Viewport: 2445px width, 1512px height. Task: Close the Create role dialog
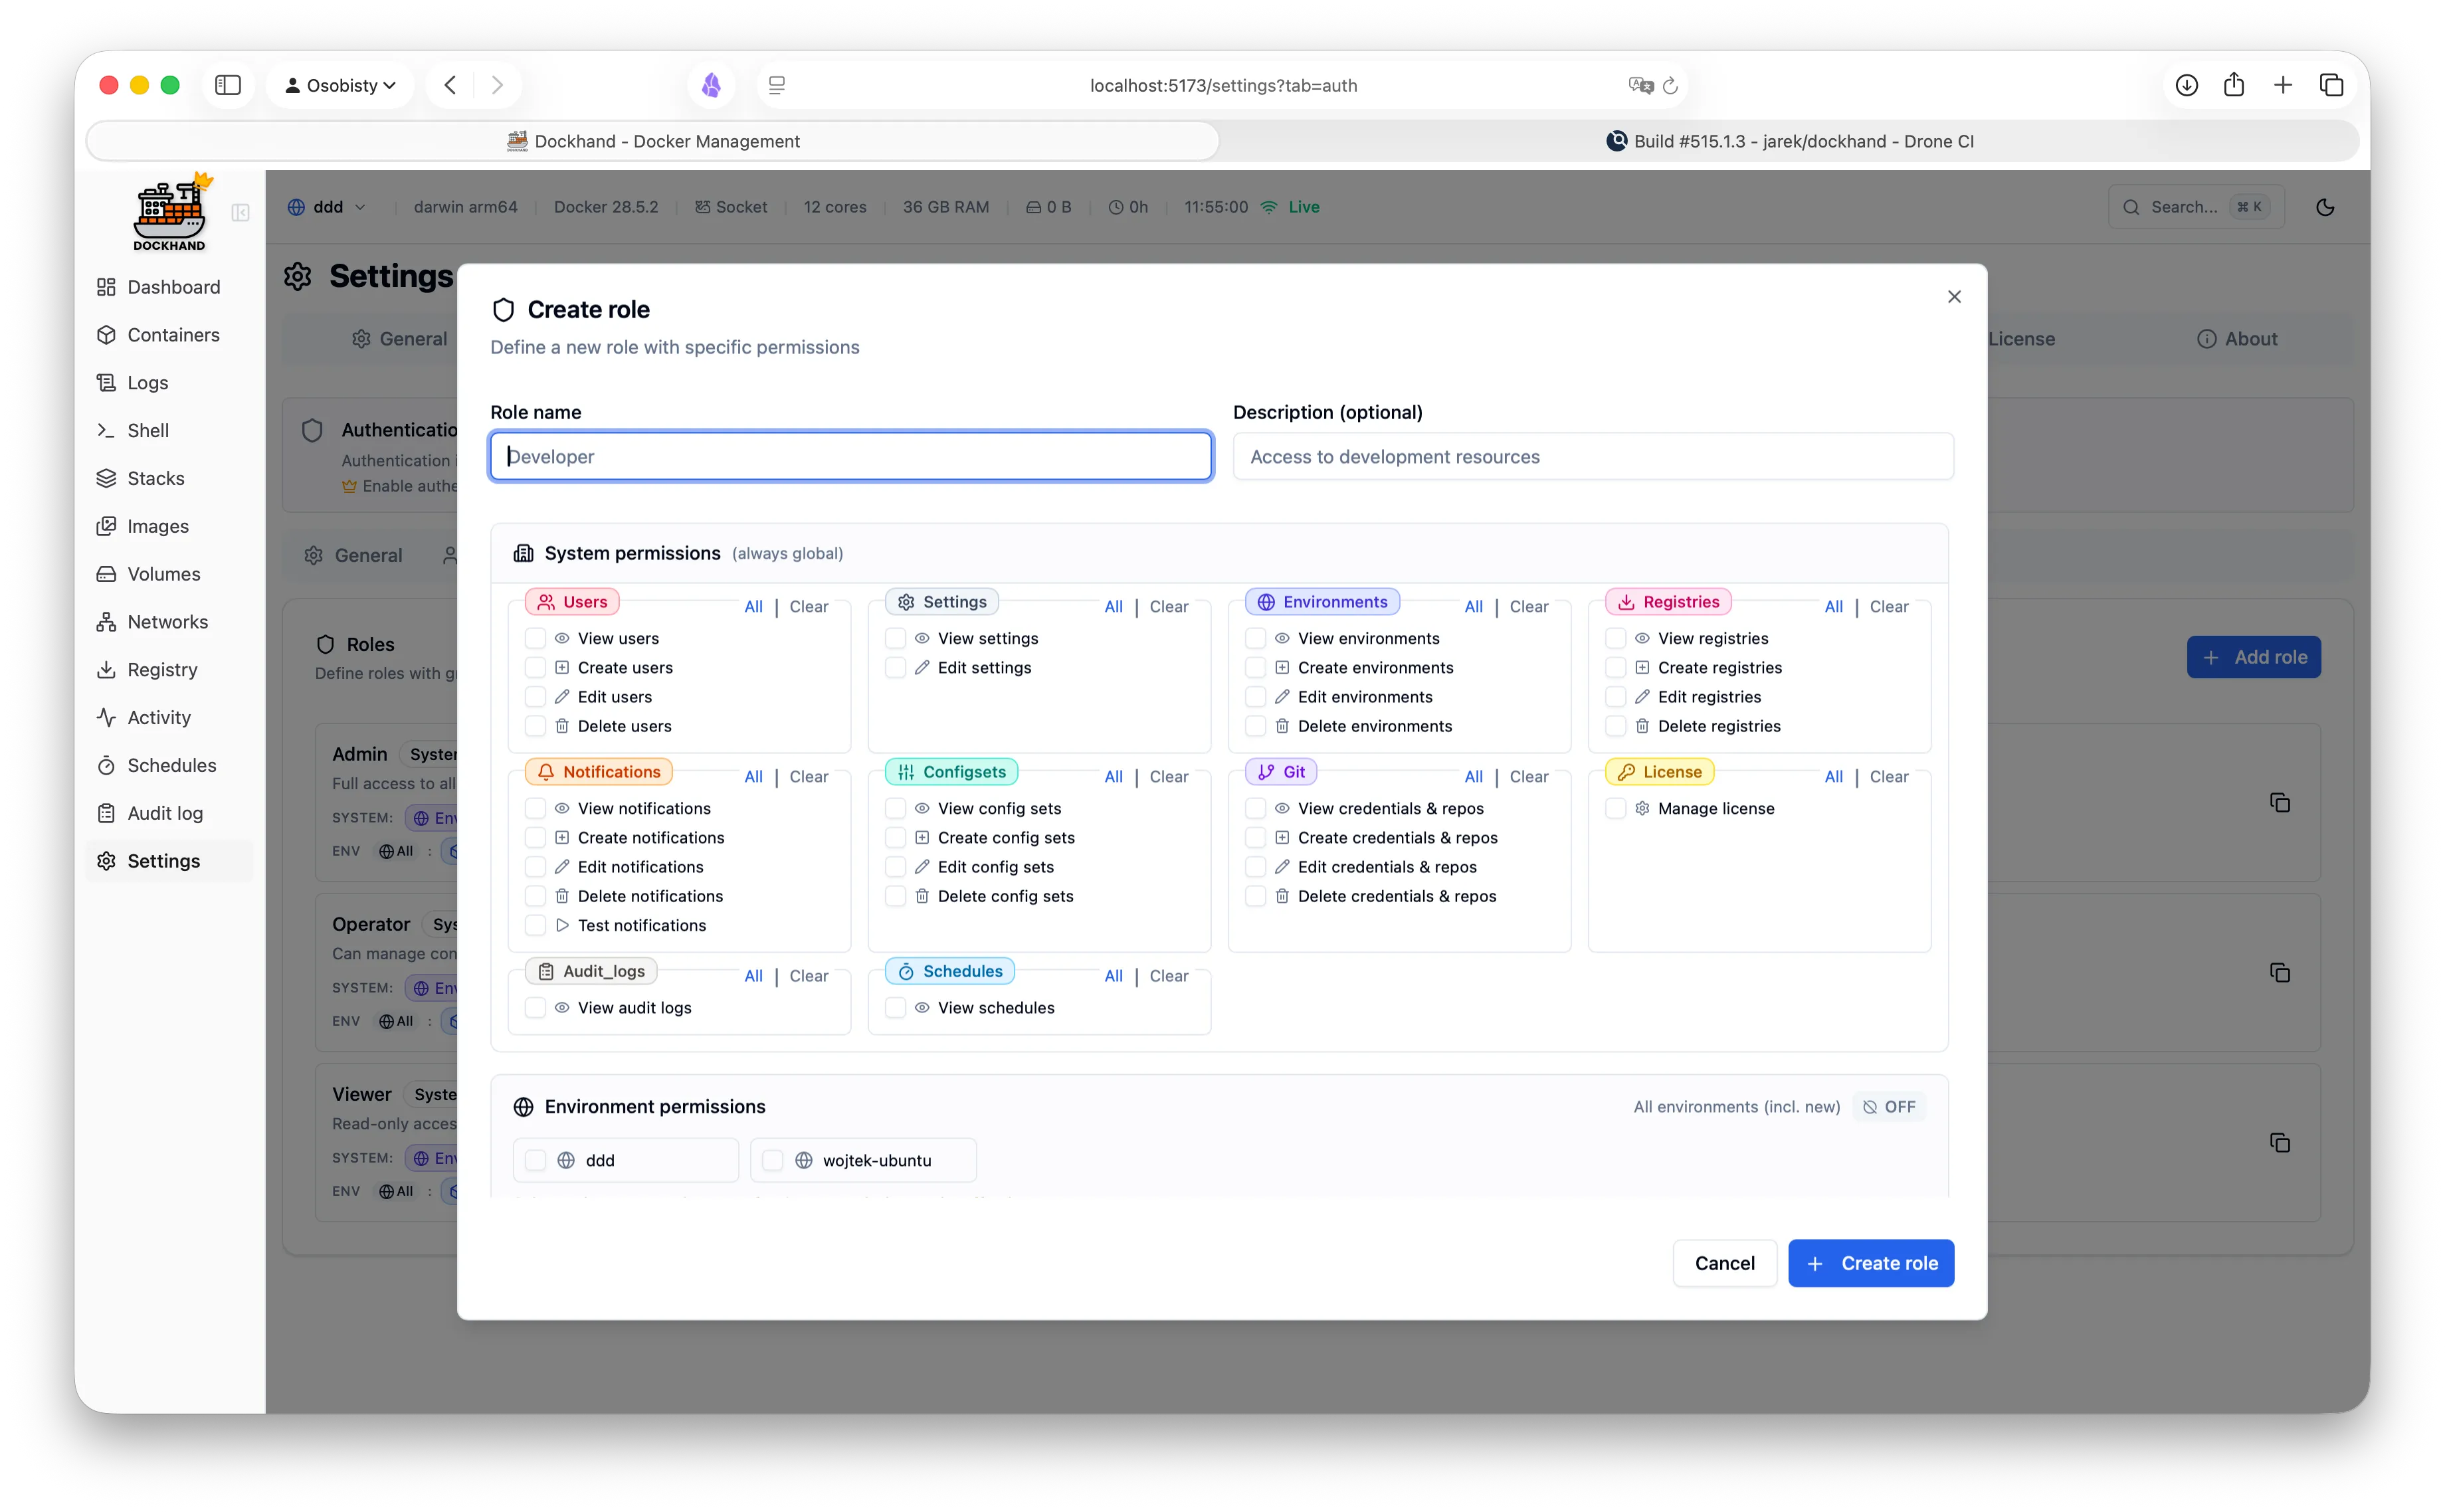(1954, 297)
